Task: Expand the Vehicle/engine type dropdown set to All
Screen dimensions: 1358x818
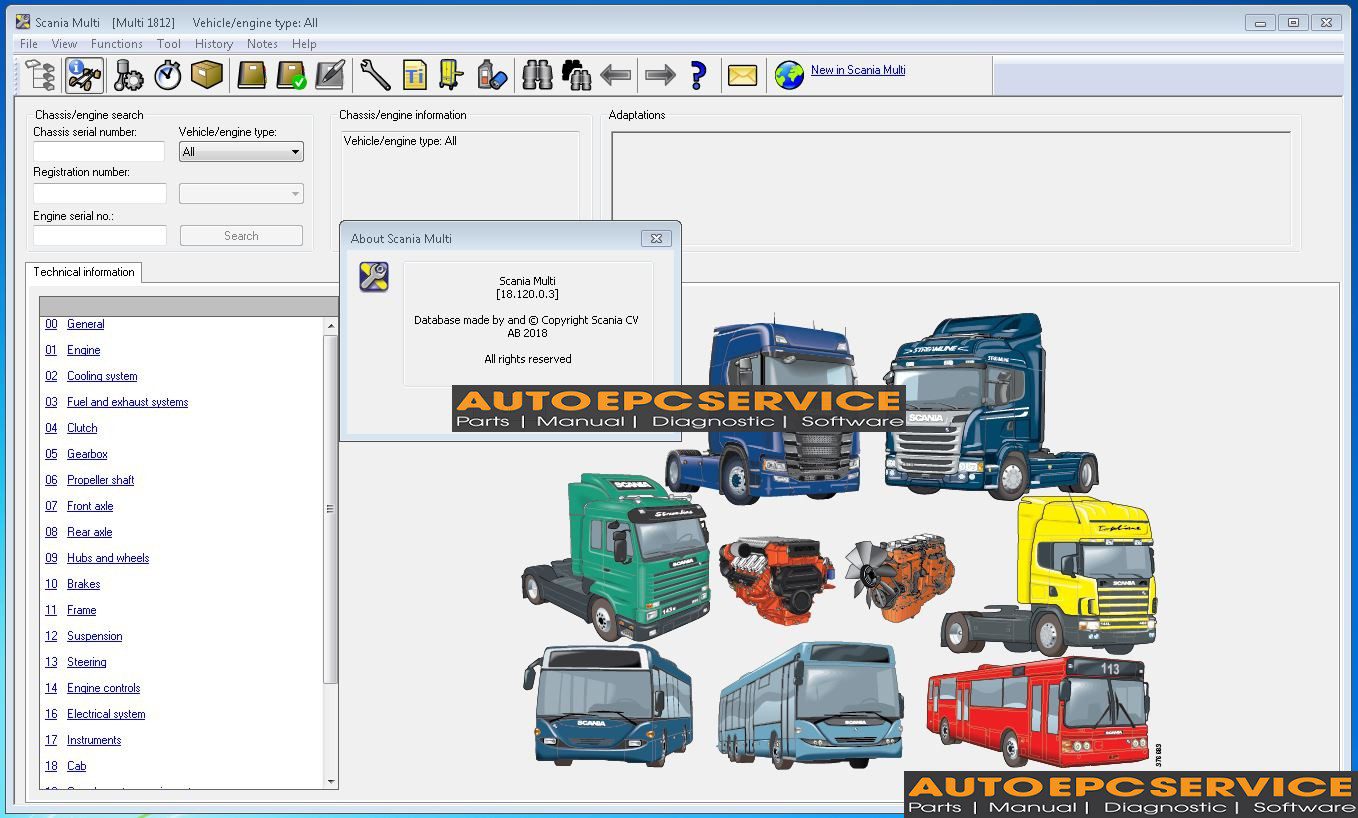Action: pos(241,152)
